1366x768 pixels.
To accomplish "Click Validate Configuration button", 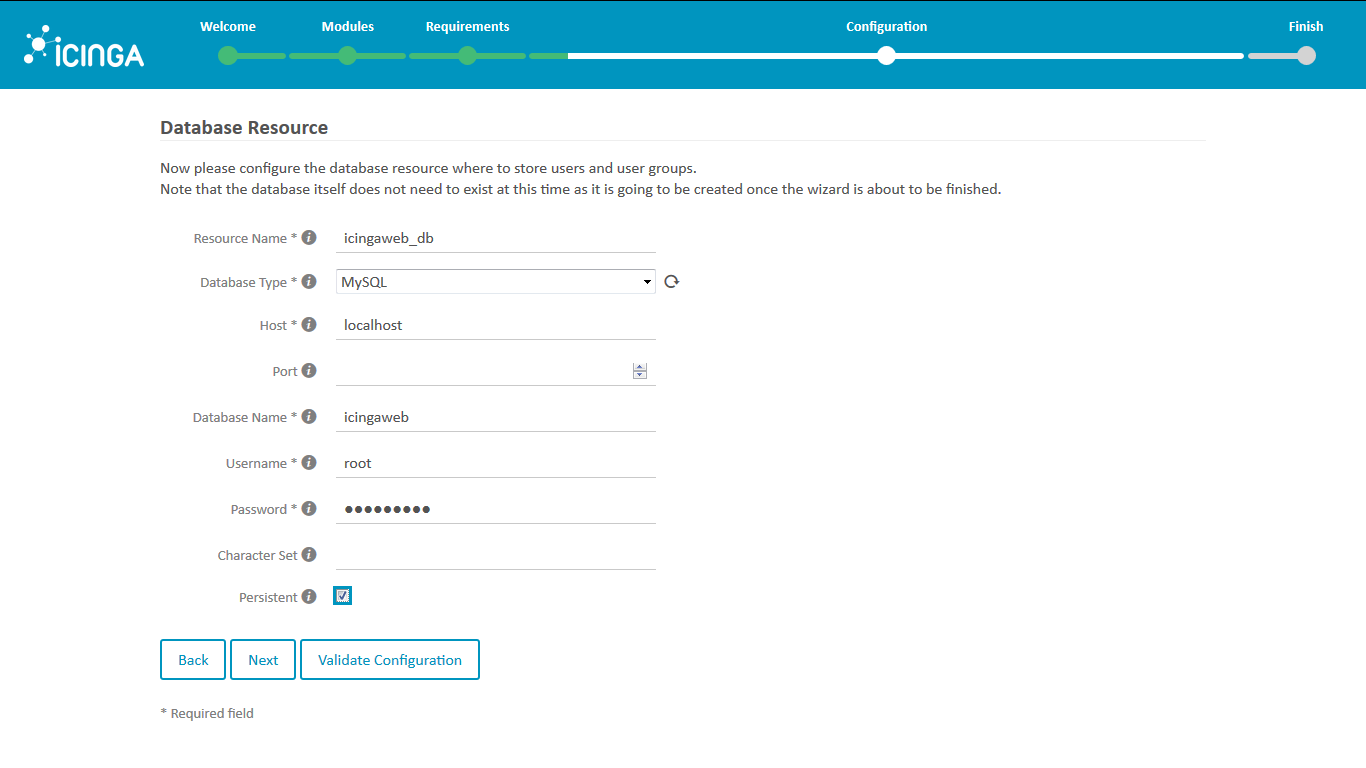I will pyautogui.click(x=390, y=660).
